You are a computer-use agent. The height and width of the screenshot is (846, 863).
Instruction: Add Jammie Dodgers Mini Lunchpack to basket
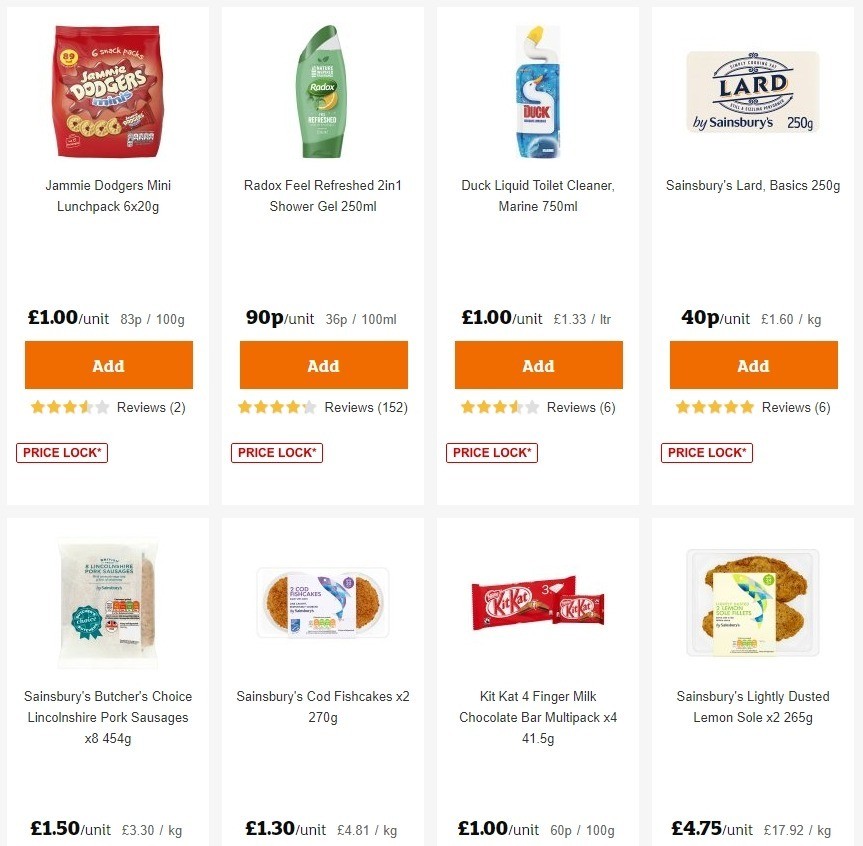(108, 365)
